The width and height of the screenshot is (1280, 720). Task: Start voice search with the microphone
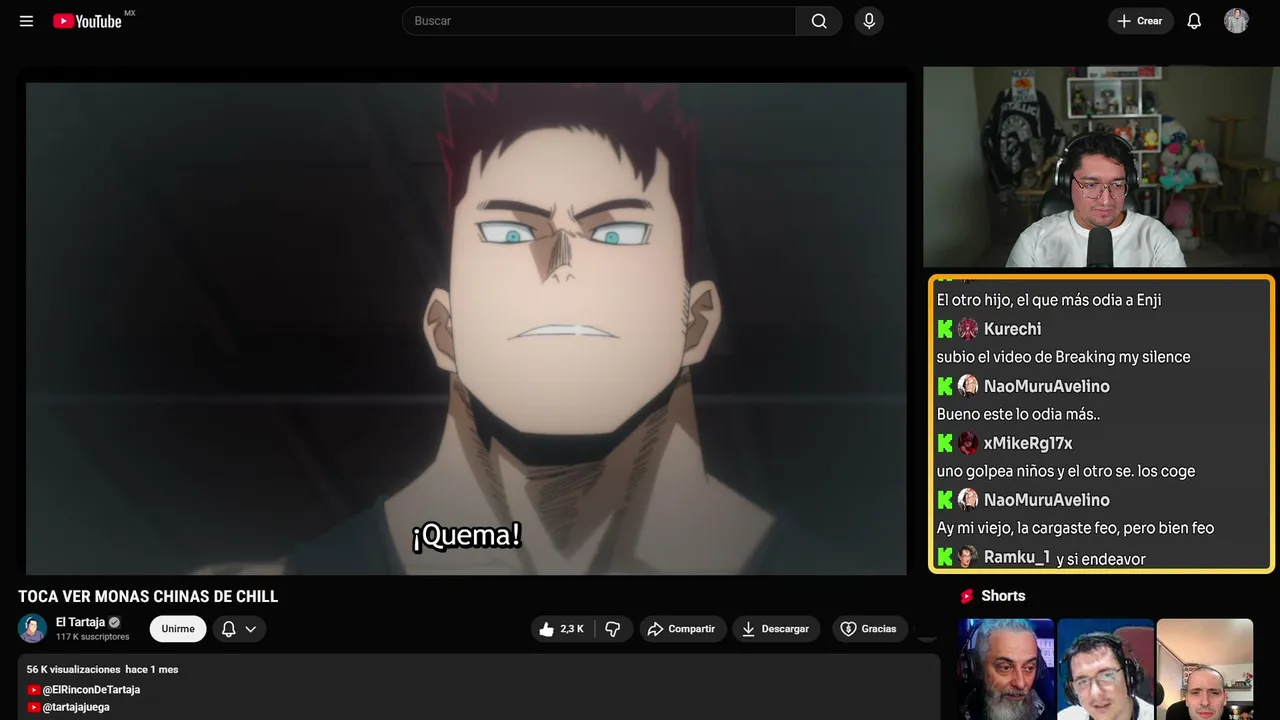click(x=869, y=21)
